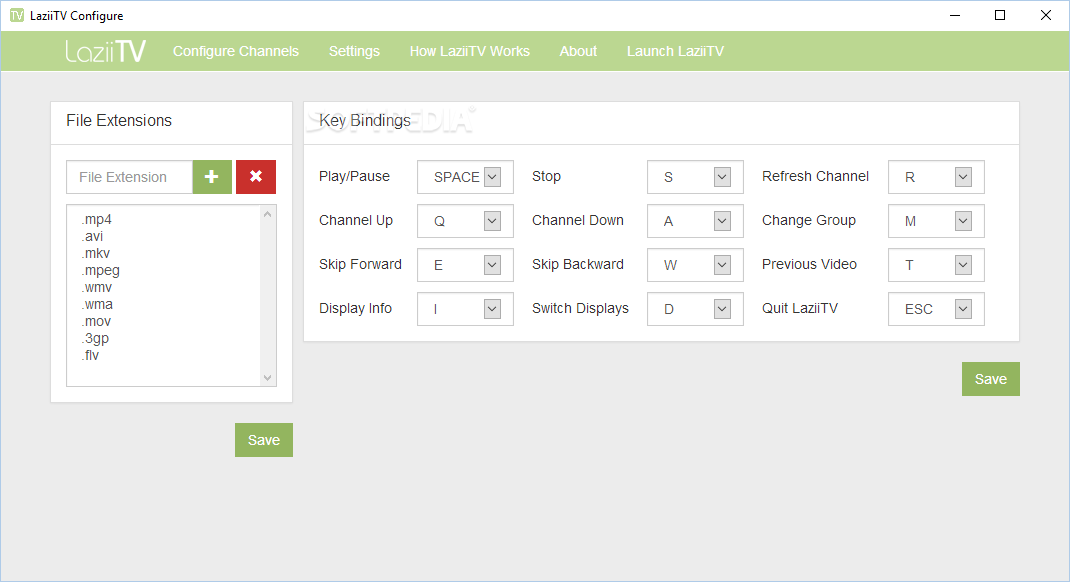Click the Play/Pause label

tap(354, 176)
